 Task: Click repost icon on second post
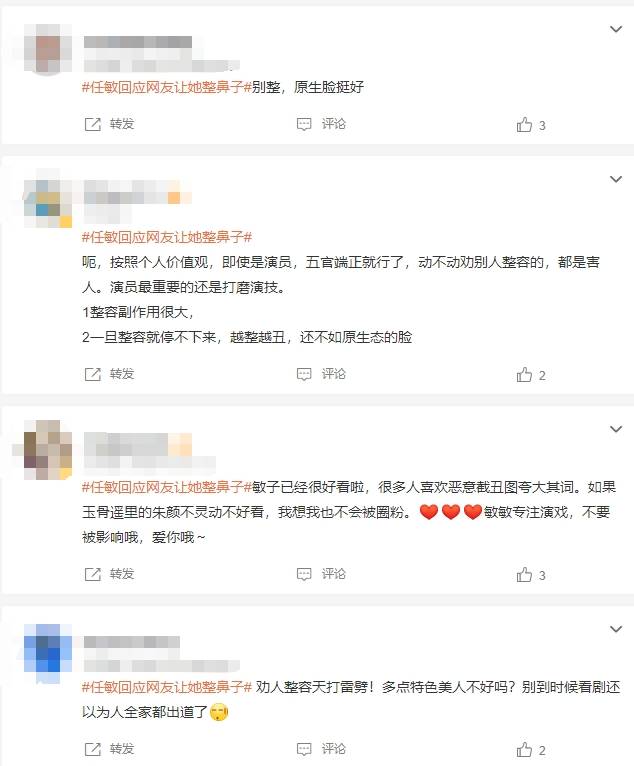click(x=92, y=375)
